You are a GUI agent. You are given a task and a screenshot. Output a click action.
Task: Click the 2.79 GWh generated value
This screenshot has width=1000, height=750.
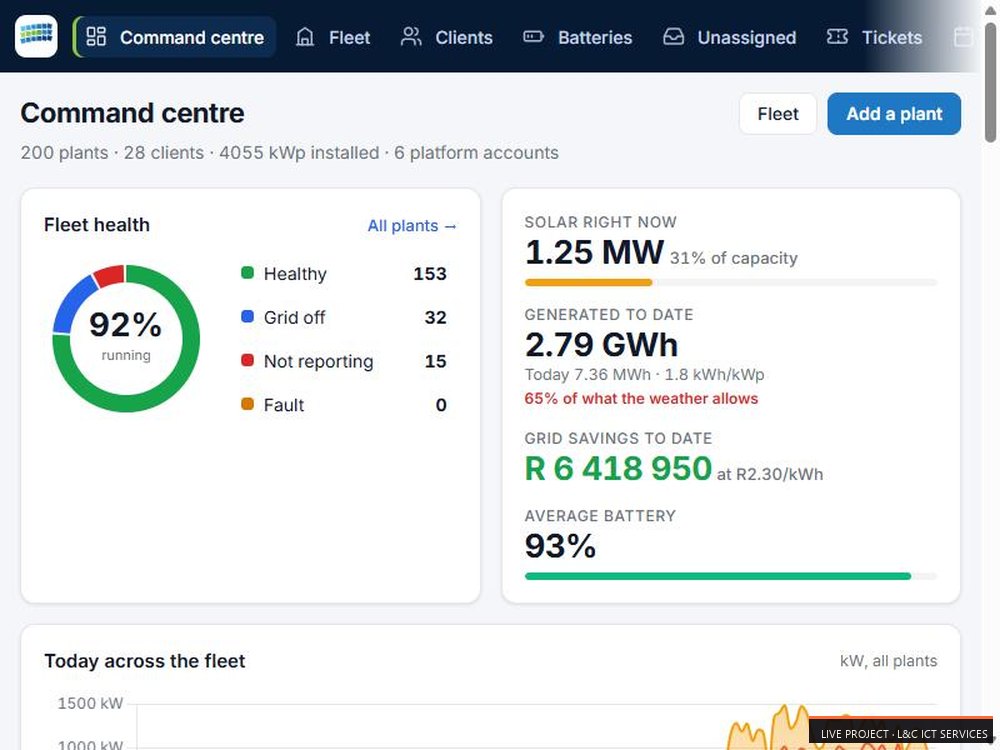pyautogui.click(x=601, y=344)
